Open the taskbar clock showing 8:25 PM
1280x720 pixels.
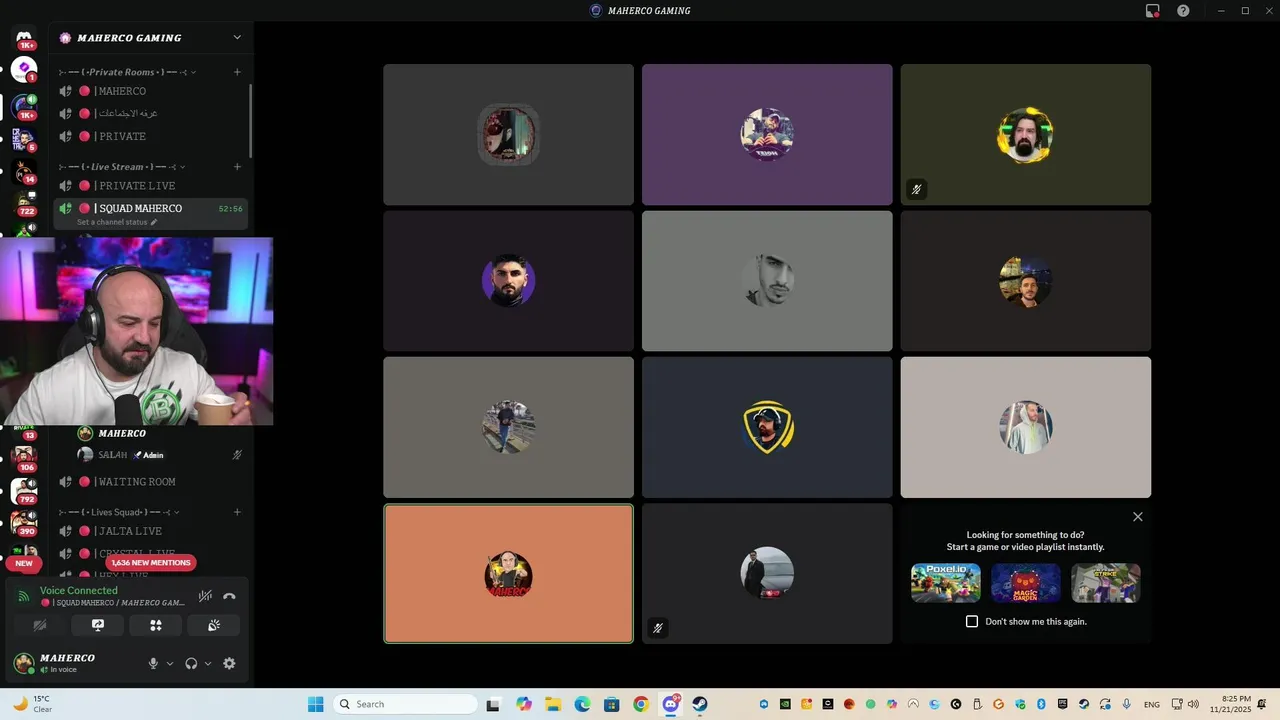(1230, 704)
